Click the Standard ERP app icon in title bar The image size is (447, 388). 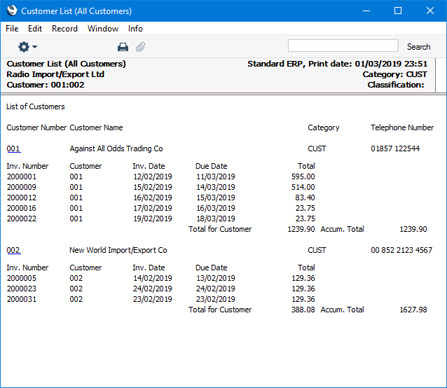(12, 10)
